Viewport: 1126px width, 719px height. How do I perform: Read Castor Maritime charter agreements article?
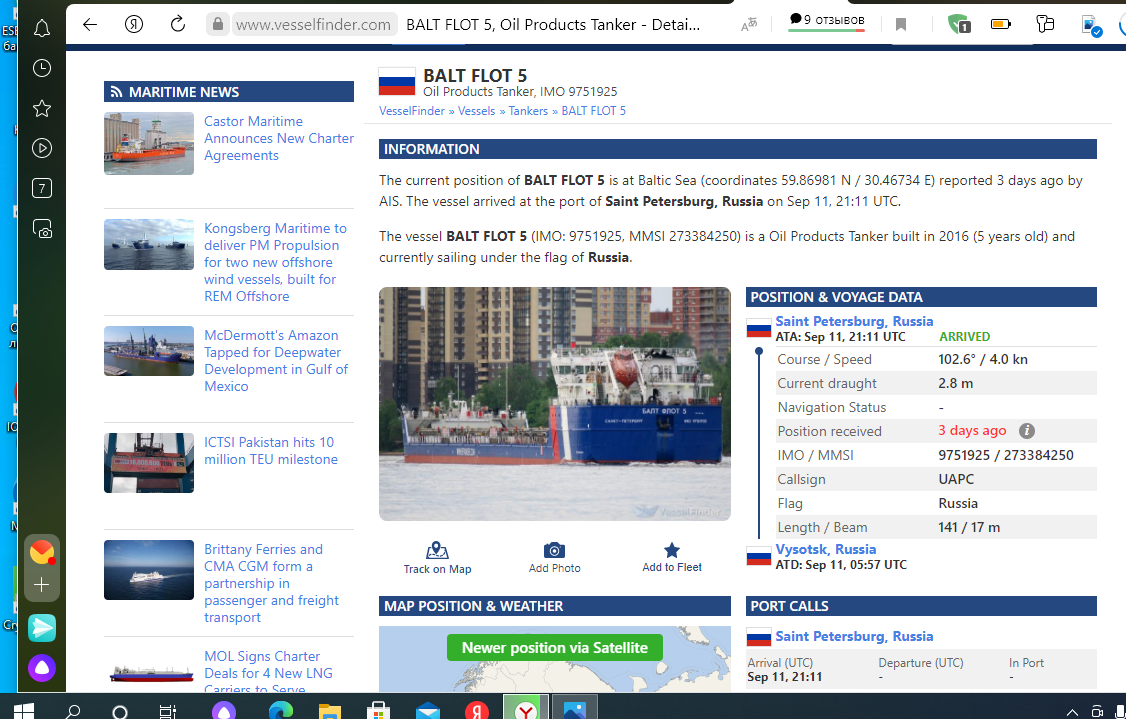pyautogui.click(x=279, y=138)
